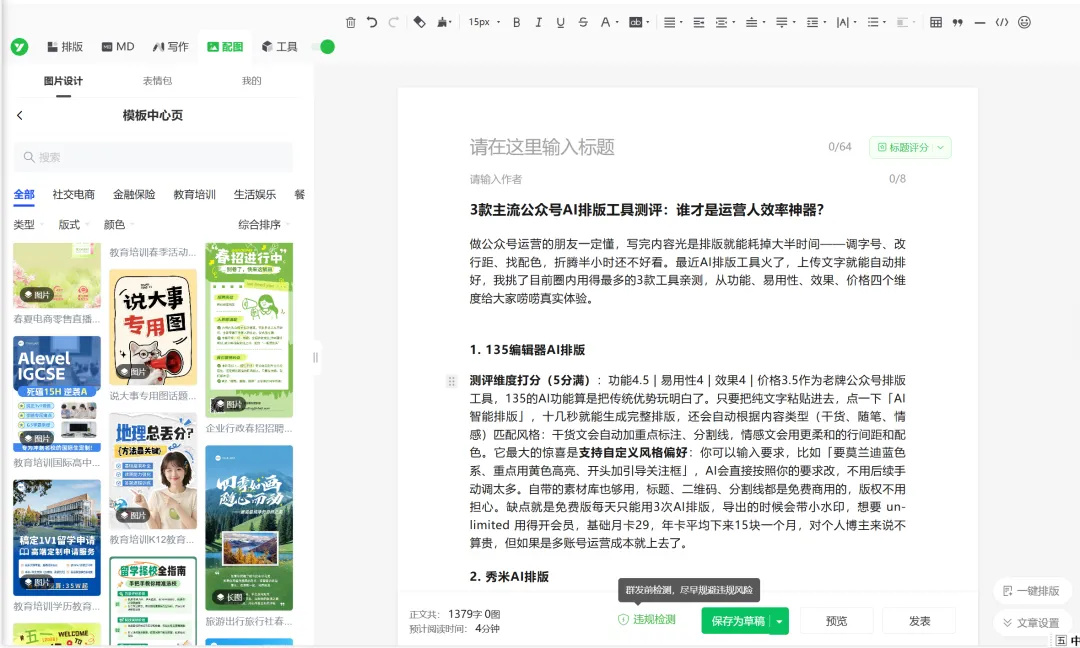
Task: Click the author field 请输入作者
Action: (x=496, y=179)
